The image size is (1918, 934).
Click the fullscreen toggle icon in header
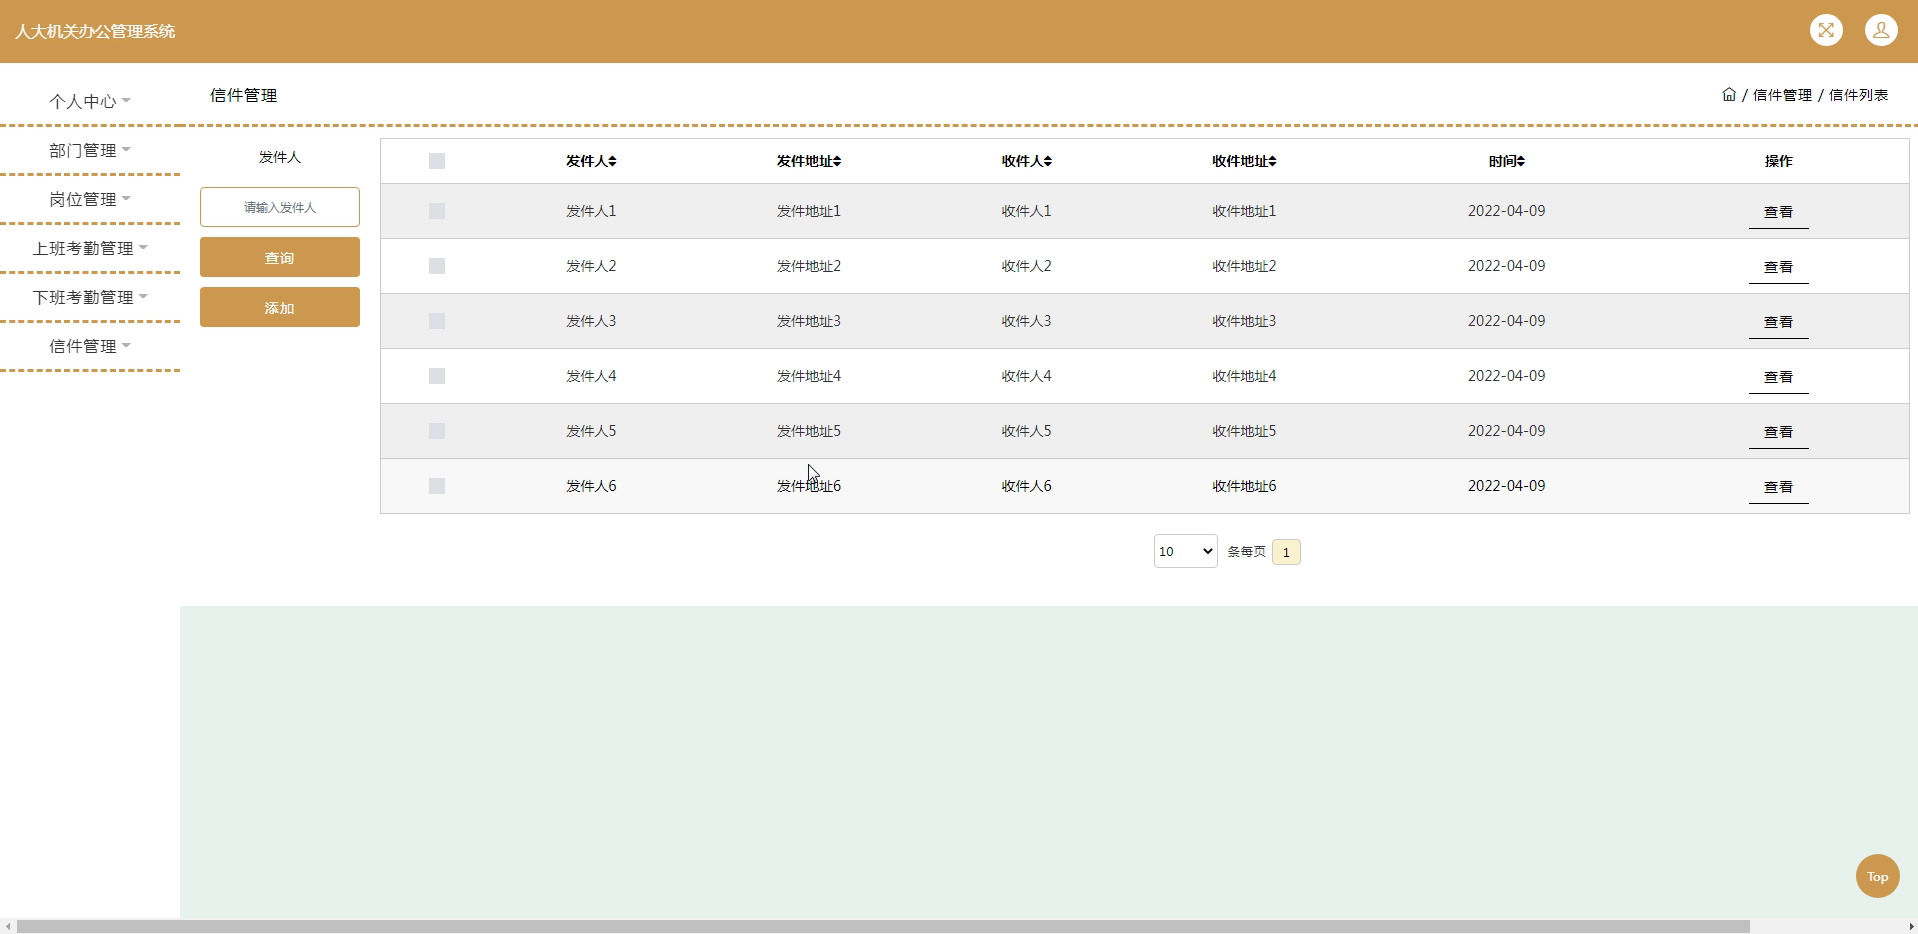1826,30
